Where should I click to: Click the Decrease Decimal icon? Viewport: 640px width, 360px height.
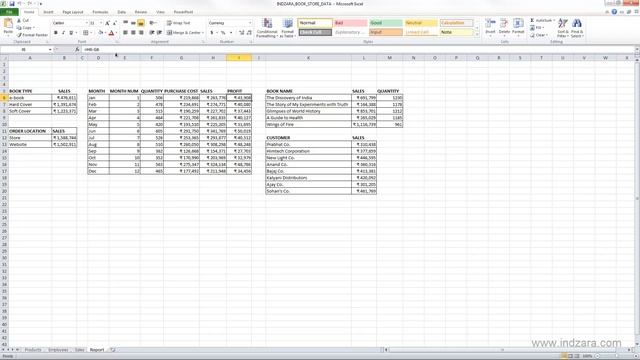pos(249,33)
